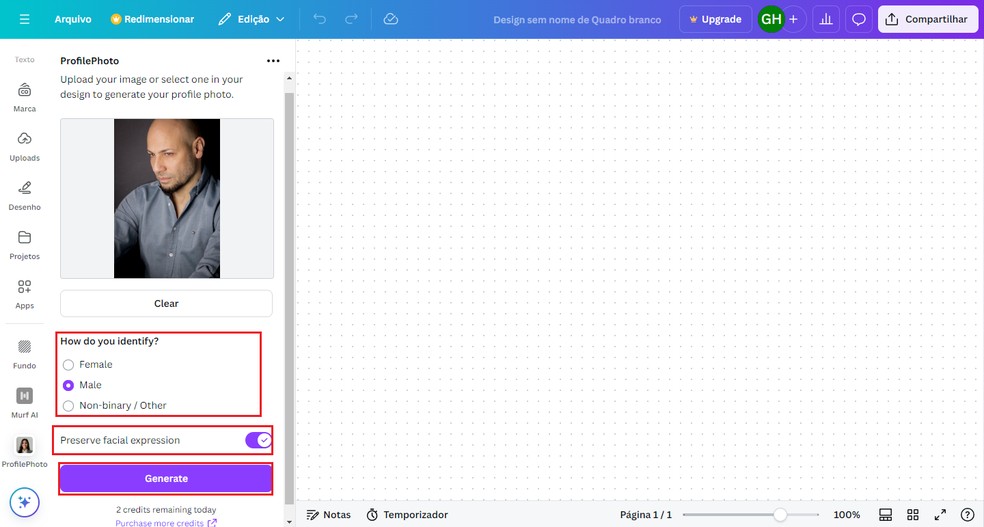
Task: Open the Murf AI app
Action: tap(24, 403)
